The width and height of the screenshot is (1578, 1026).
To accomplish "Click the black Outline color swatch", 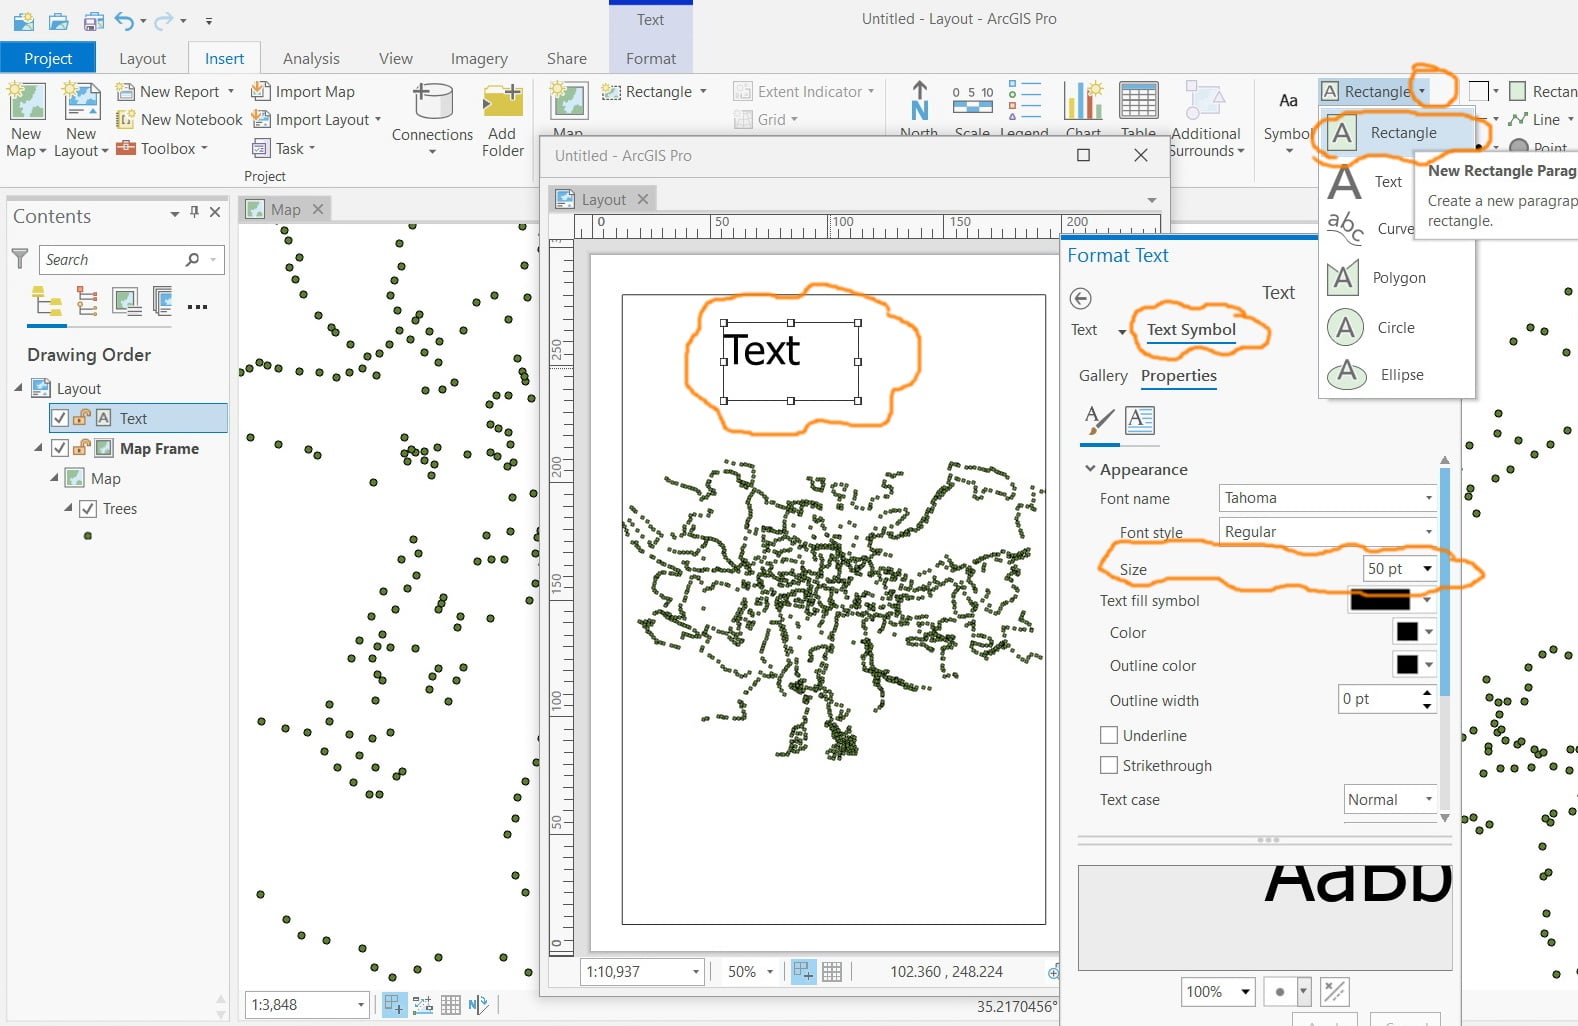I will click(x=1407, y=665).
